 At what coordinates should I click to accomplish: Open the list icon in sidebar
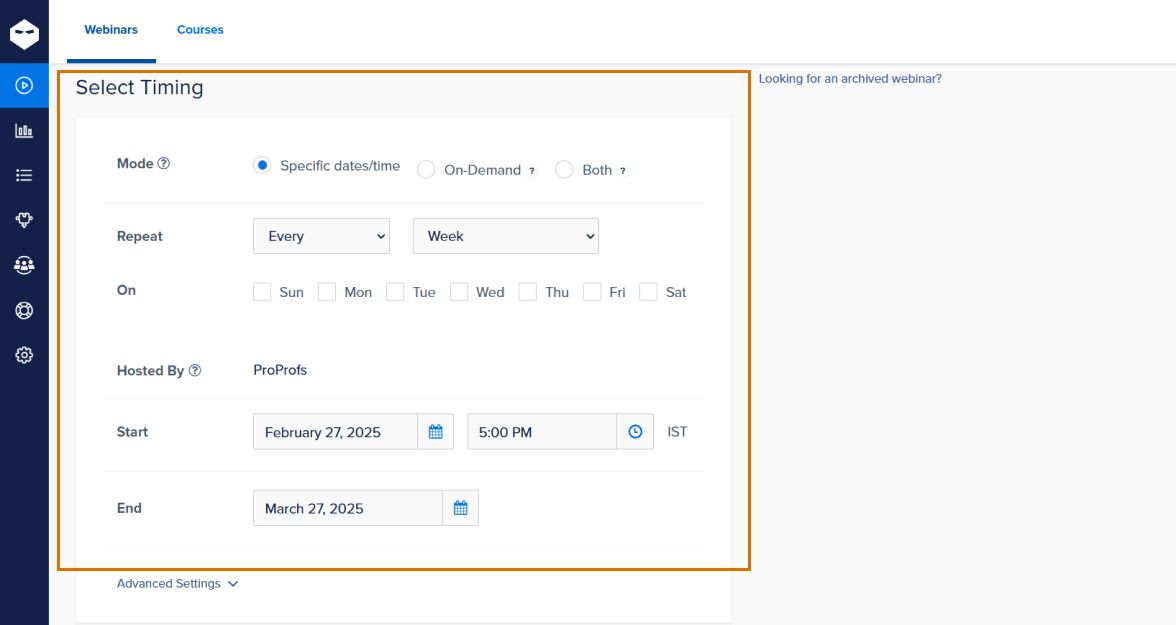24,175
